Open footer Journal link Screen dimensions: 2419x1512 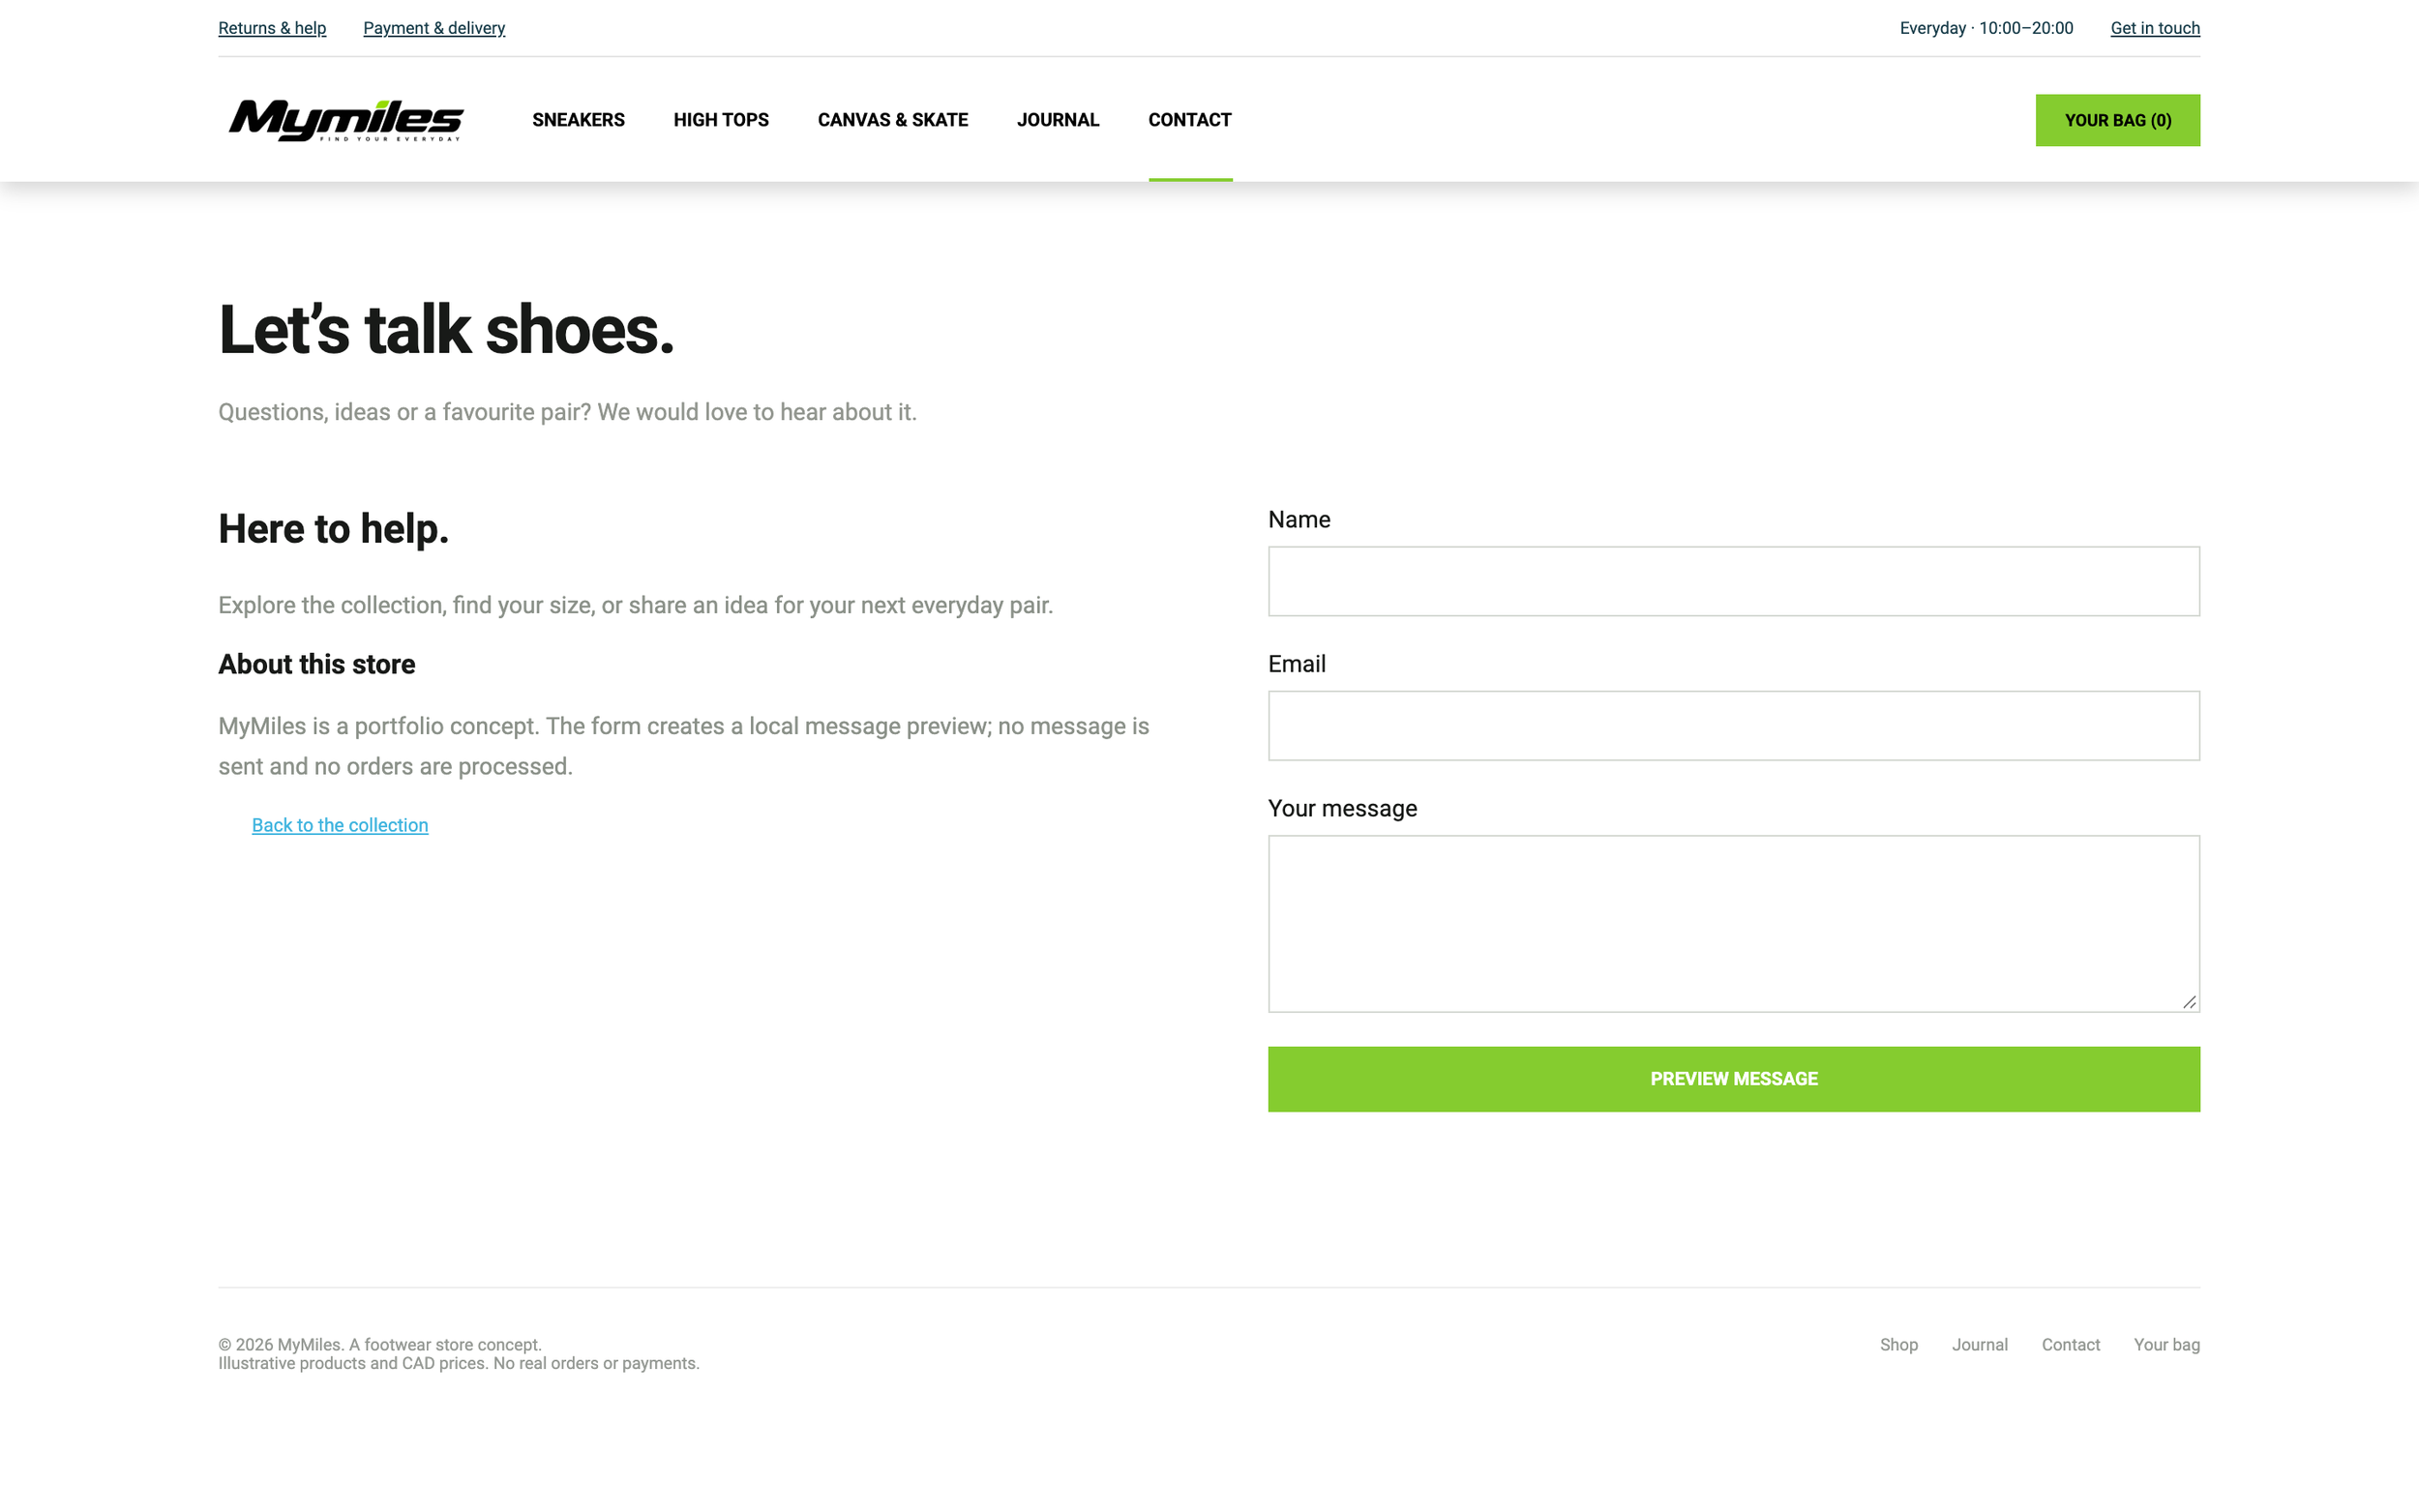tap(1979, 1344)
